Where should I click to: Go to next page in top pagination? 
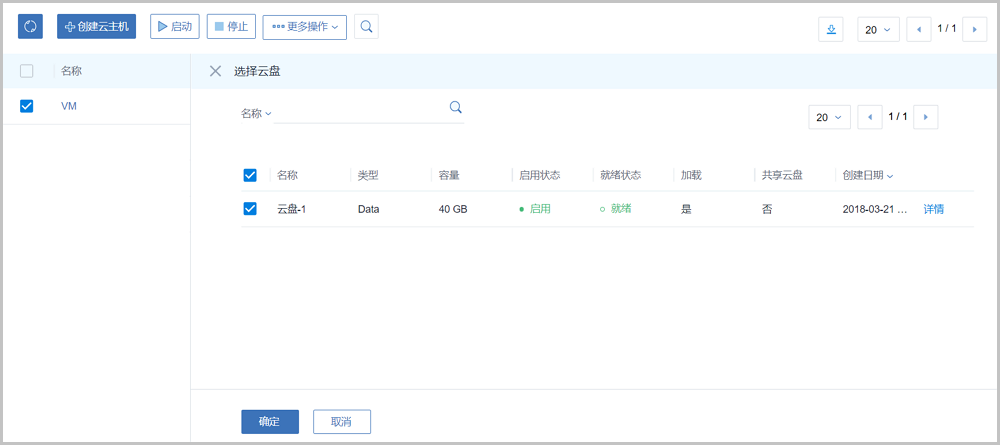(x=974, y=30)
